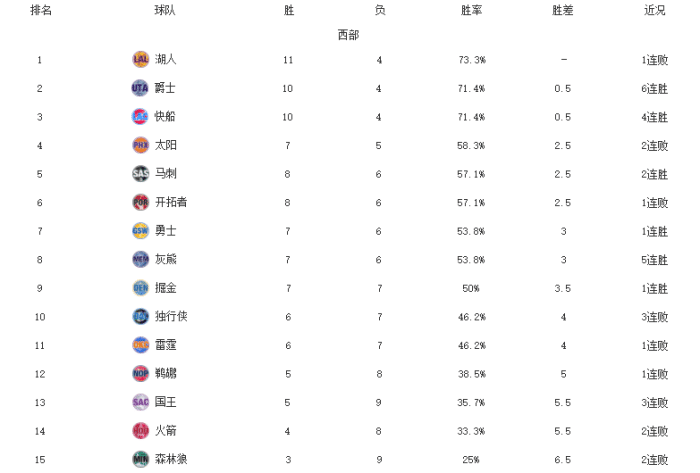Click the 近况 column header
The height and width of the screenshot is (473, 700).
pos(655,10)
